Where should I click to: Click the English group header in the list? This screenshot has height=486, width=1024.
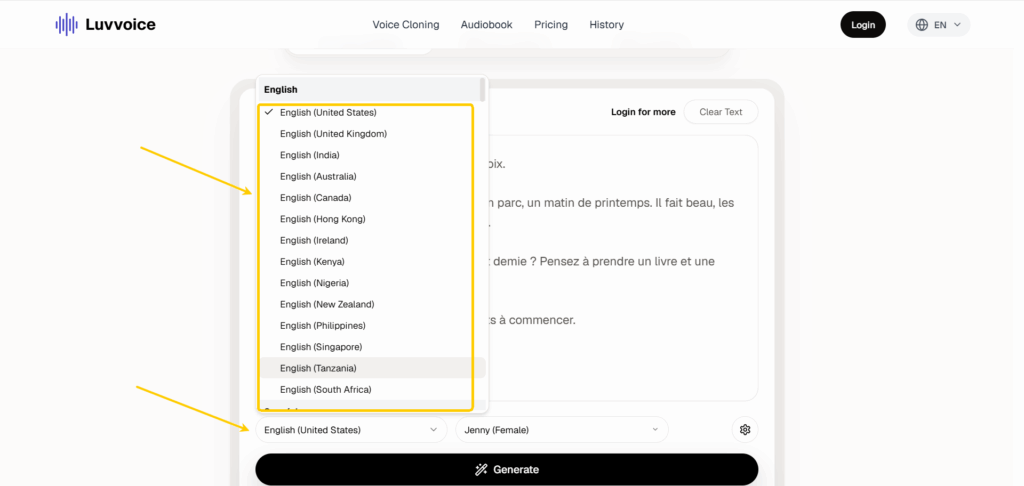point(368,89)
